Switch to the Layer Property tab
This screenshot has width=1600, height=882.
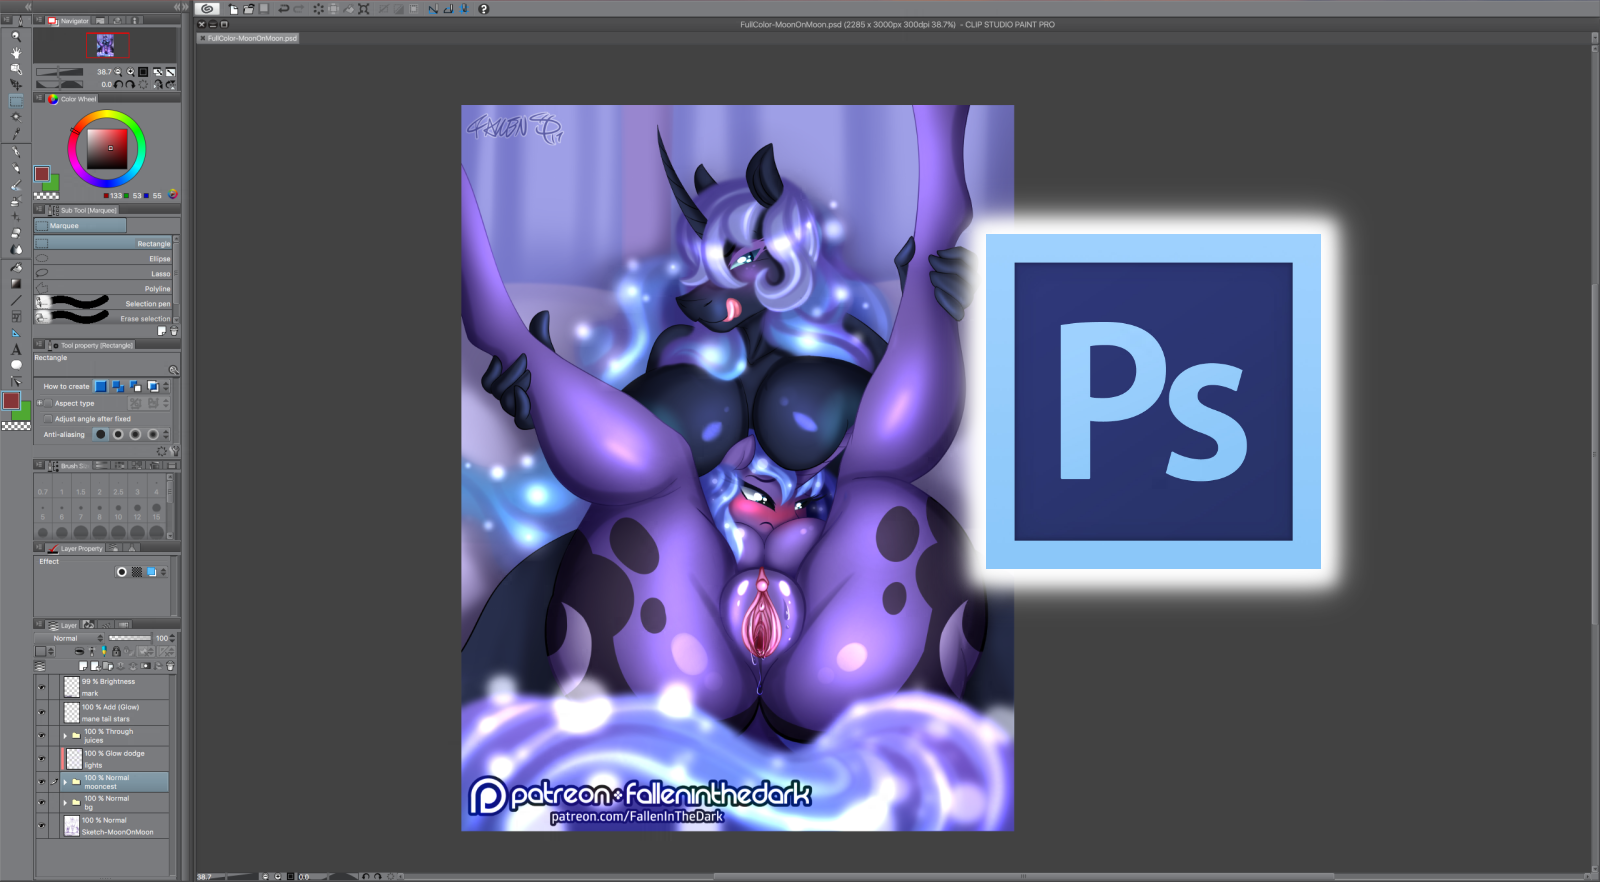[76, 548]
